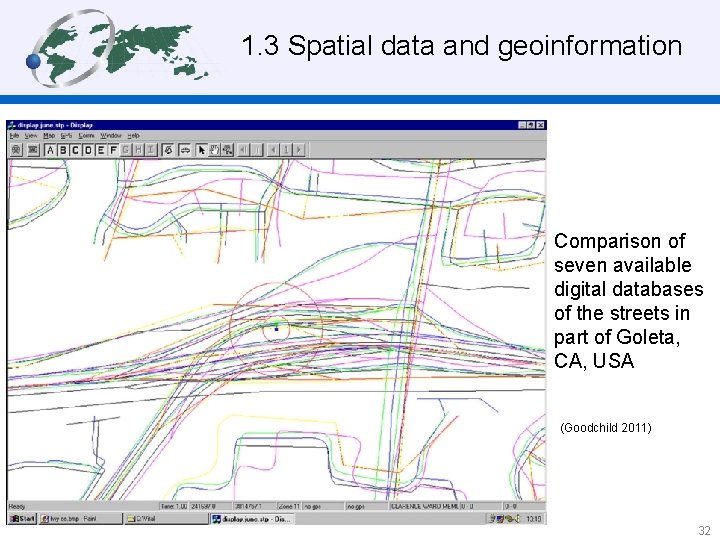The width and height of the screenshot is (720, 540).
Task: Toggle greyed layer H toolbar button
Action: pos(138,150)
